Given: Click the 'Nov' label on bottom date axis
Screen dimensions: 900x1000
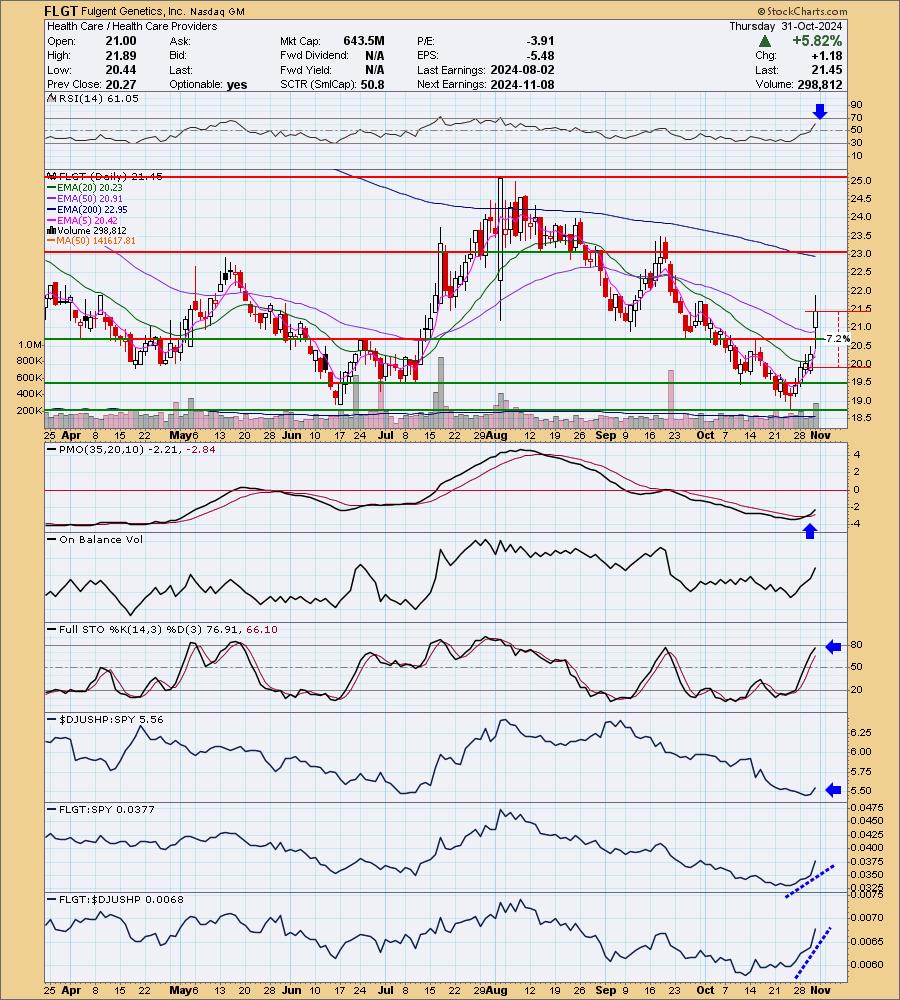Looking at the screenshot, I should [x=820, y=990].
